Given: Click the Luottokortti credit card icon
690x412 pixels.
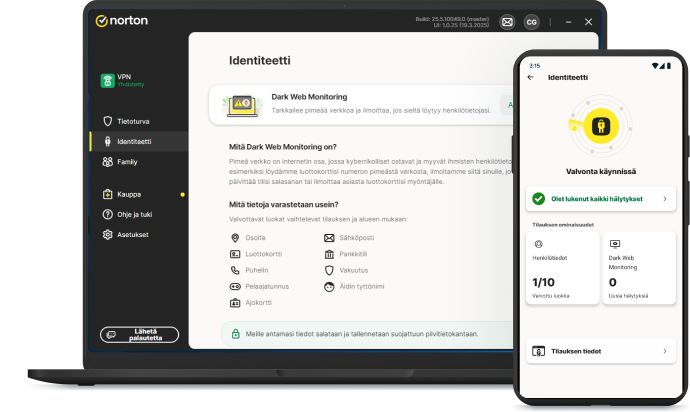Looking at the screenshot, I should point(235,254).
